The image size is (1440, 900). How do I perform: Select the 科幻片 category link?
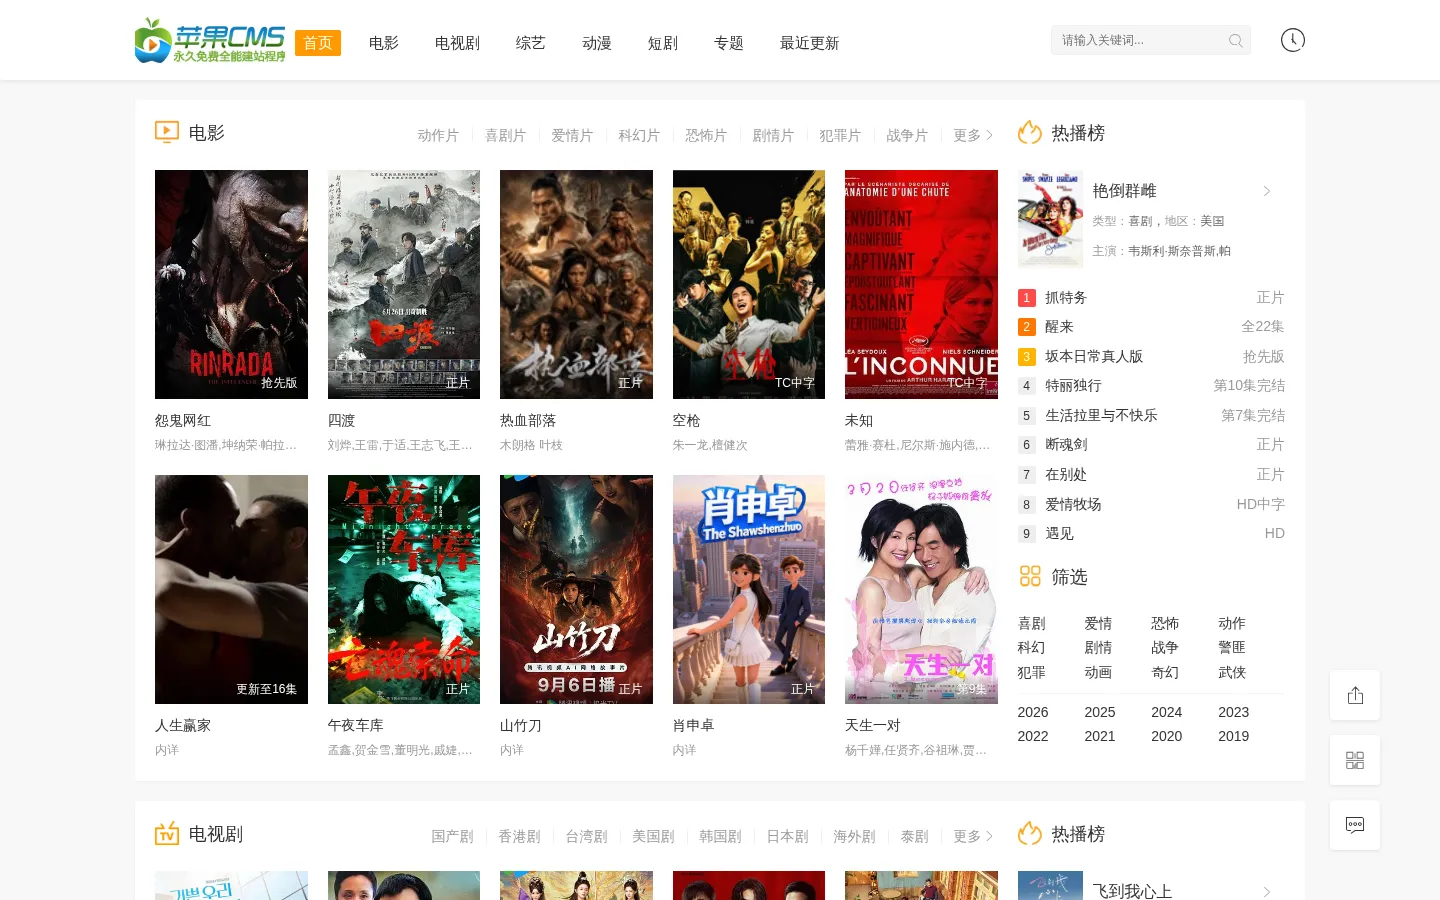[x=639, y=135]
